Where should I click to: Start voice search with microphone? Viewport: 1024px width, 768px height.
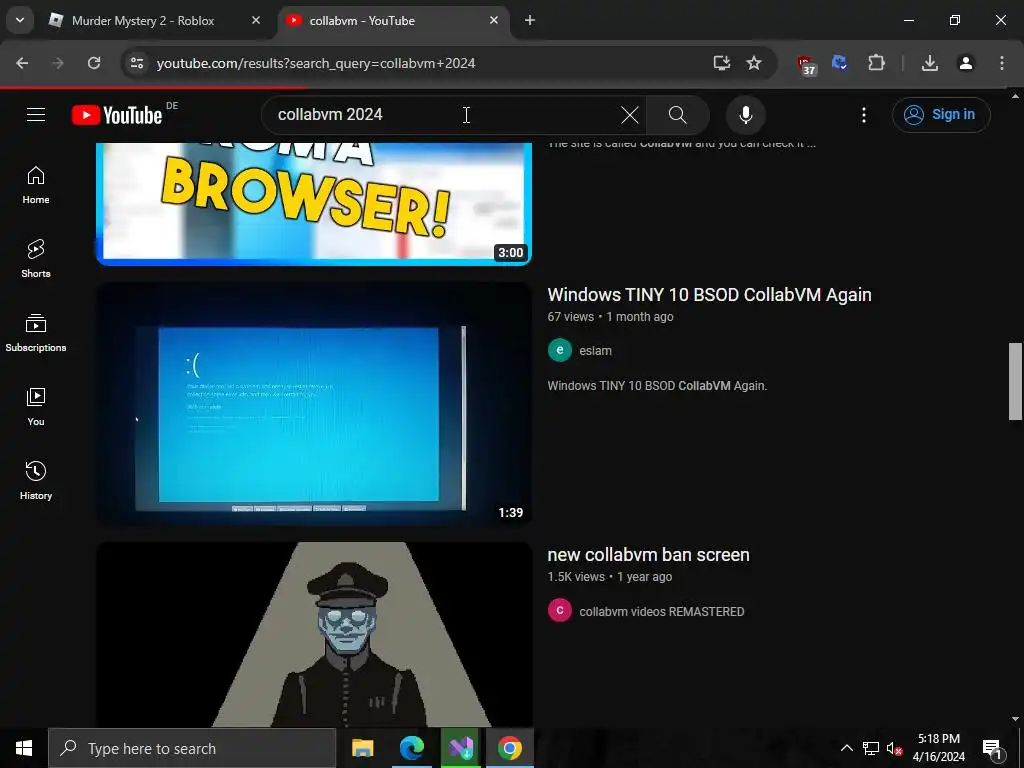click(x=746, y=115)
